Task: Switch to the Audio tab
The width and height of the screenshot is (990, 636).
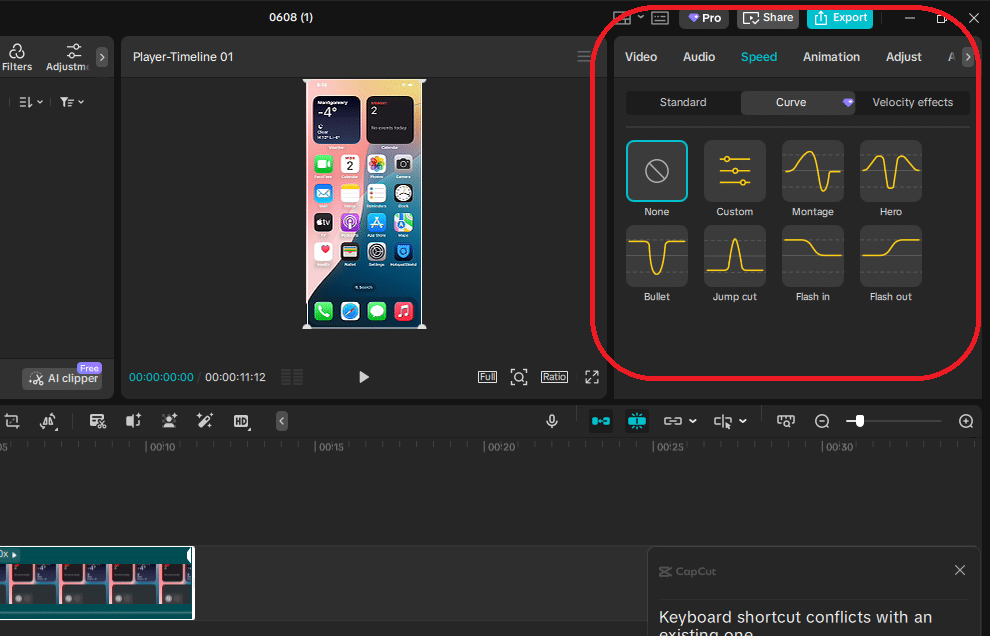Action: pyautogui.click(x=699, y=57)
